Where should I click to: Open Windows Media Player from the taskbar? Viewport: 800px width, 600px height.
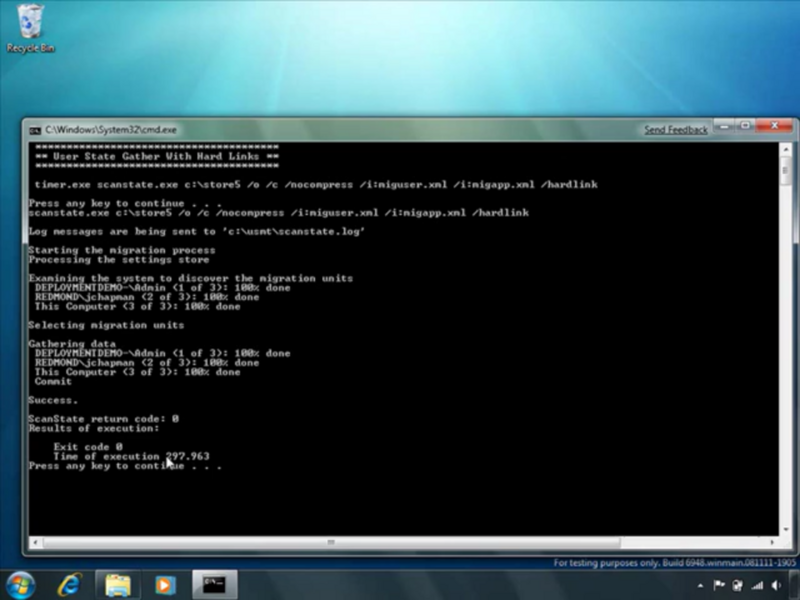(165, 584)
